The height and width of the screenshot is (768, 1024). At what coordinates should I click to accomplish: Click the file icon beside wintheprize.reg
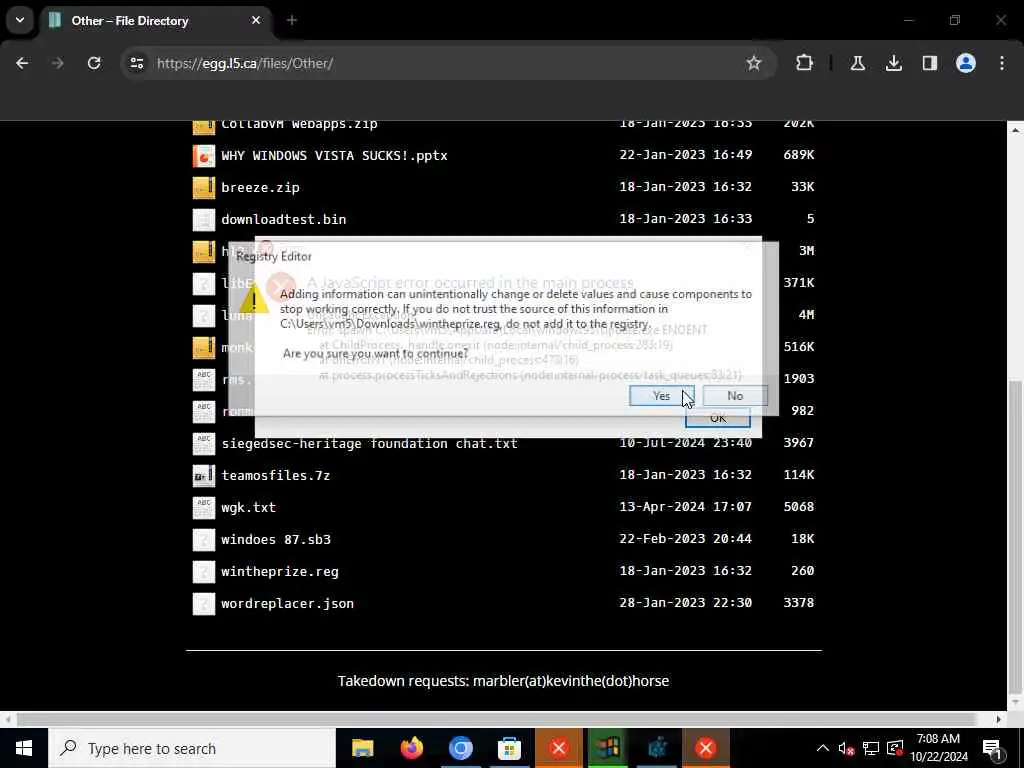[x=204, y=571]
